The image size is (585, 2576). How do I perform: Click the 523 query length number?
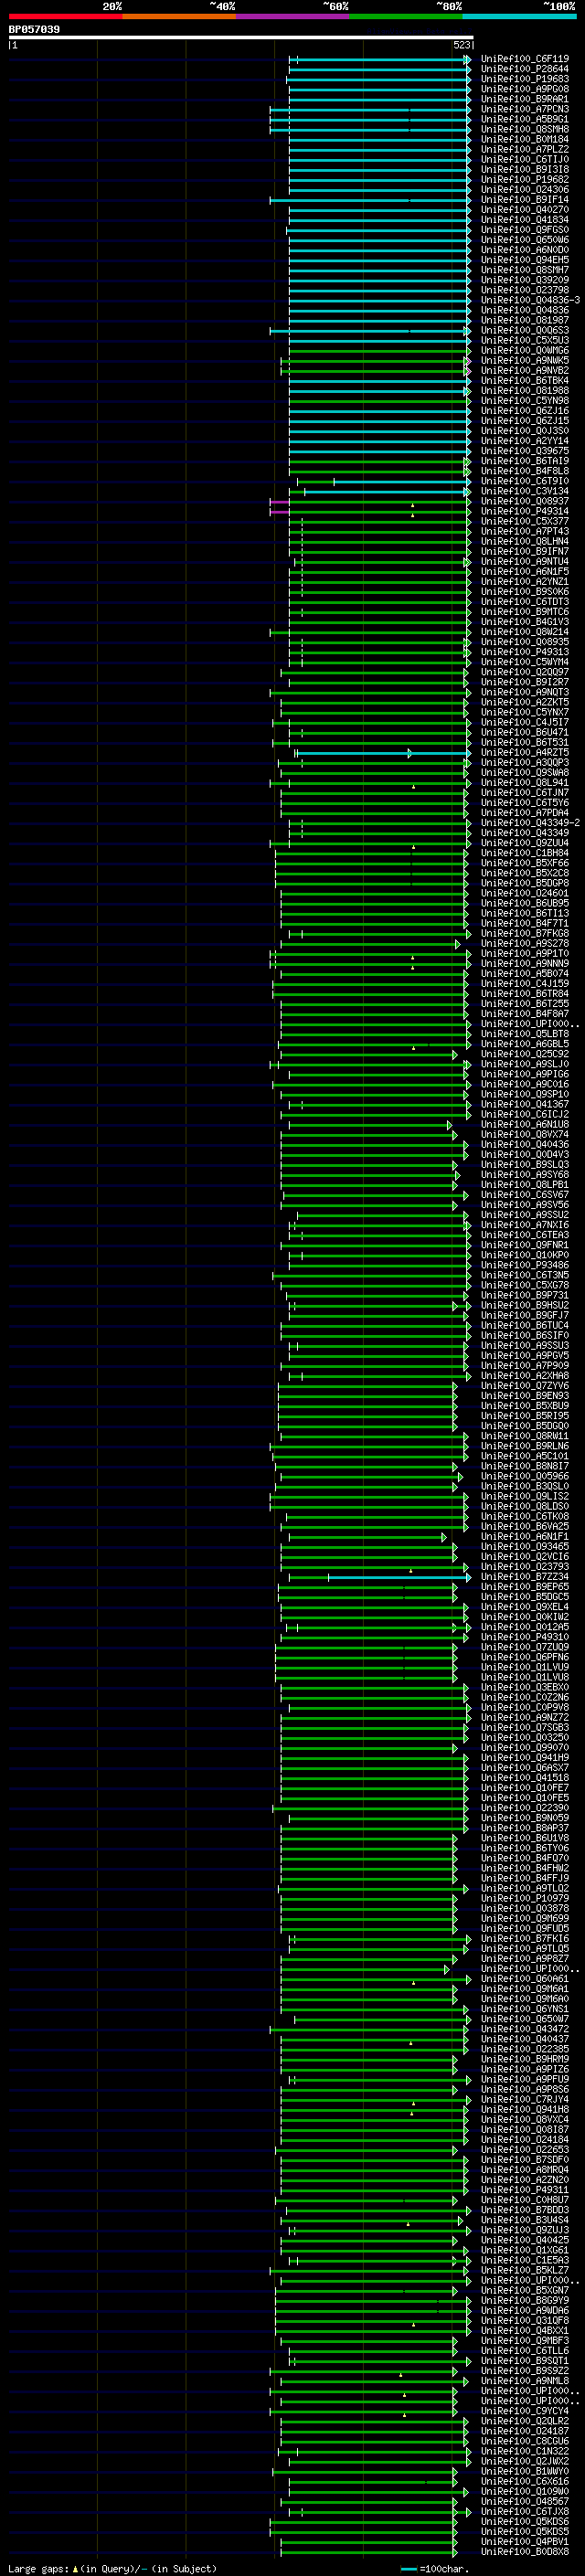coord(462,45)
